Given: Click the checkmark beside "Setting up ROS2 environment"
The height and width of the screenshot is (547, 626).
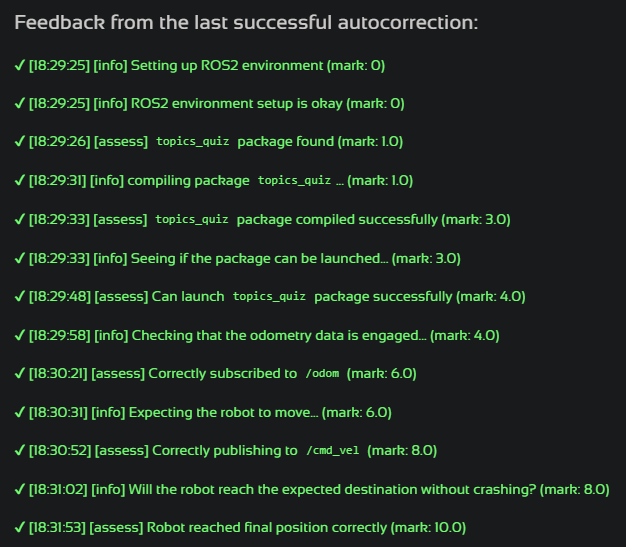Looking at the screenshot, I should pos(19,65).
